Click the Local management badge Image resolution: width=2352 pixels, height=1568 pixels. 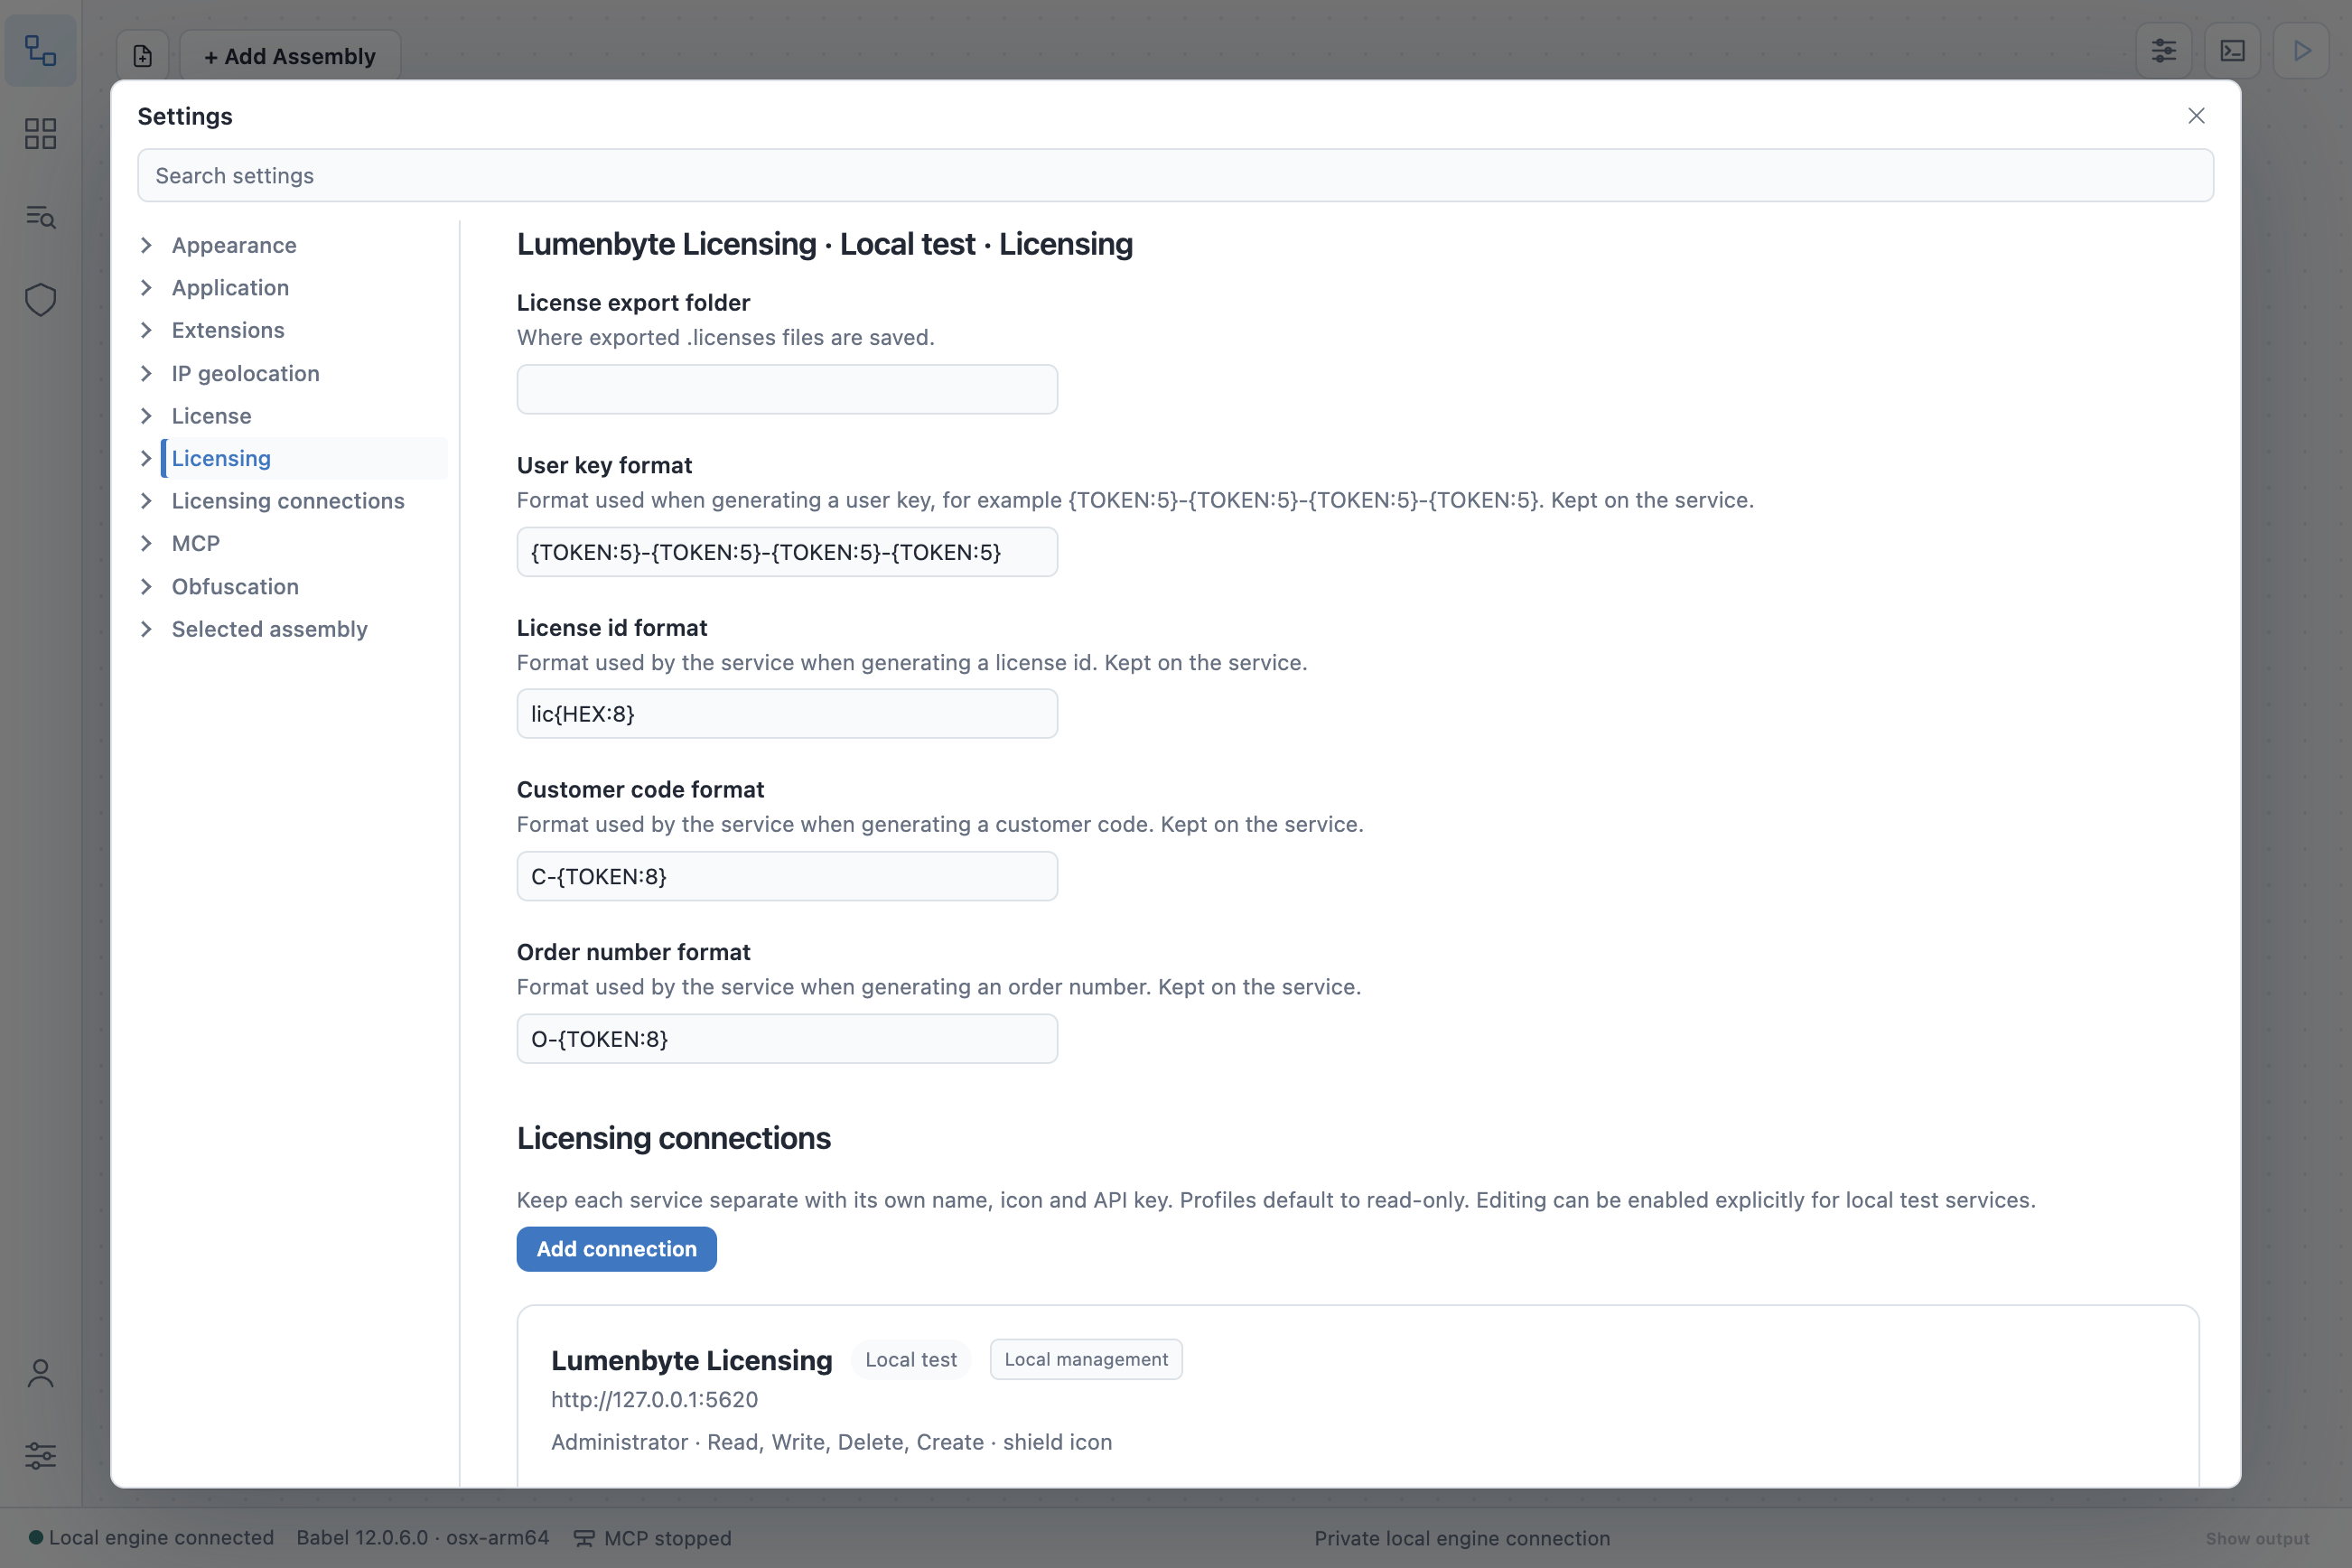[x=1086, y=1359]
